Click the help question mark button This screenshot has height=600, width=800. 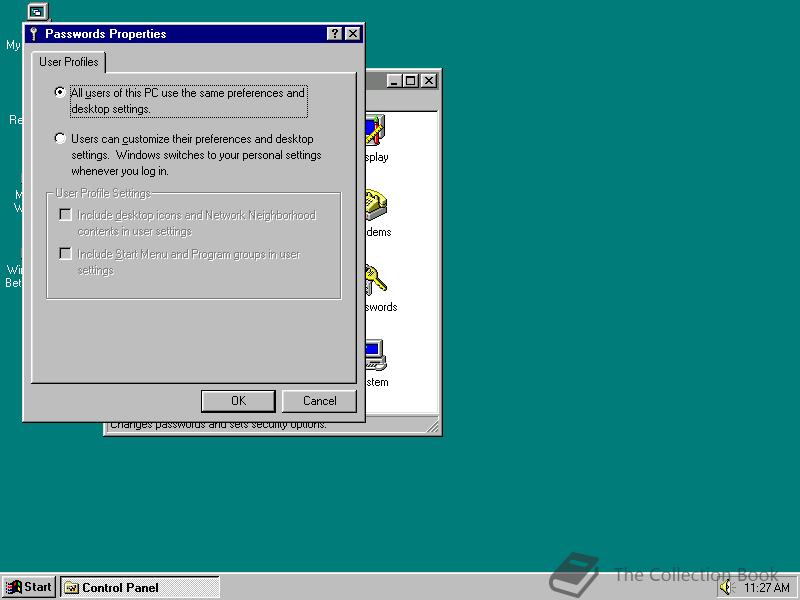[x=334, y=34]
